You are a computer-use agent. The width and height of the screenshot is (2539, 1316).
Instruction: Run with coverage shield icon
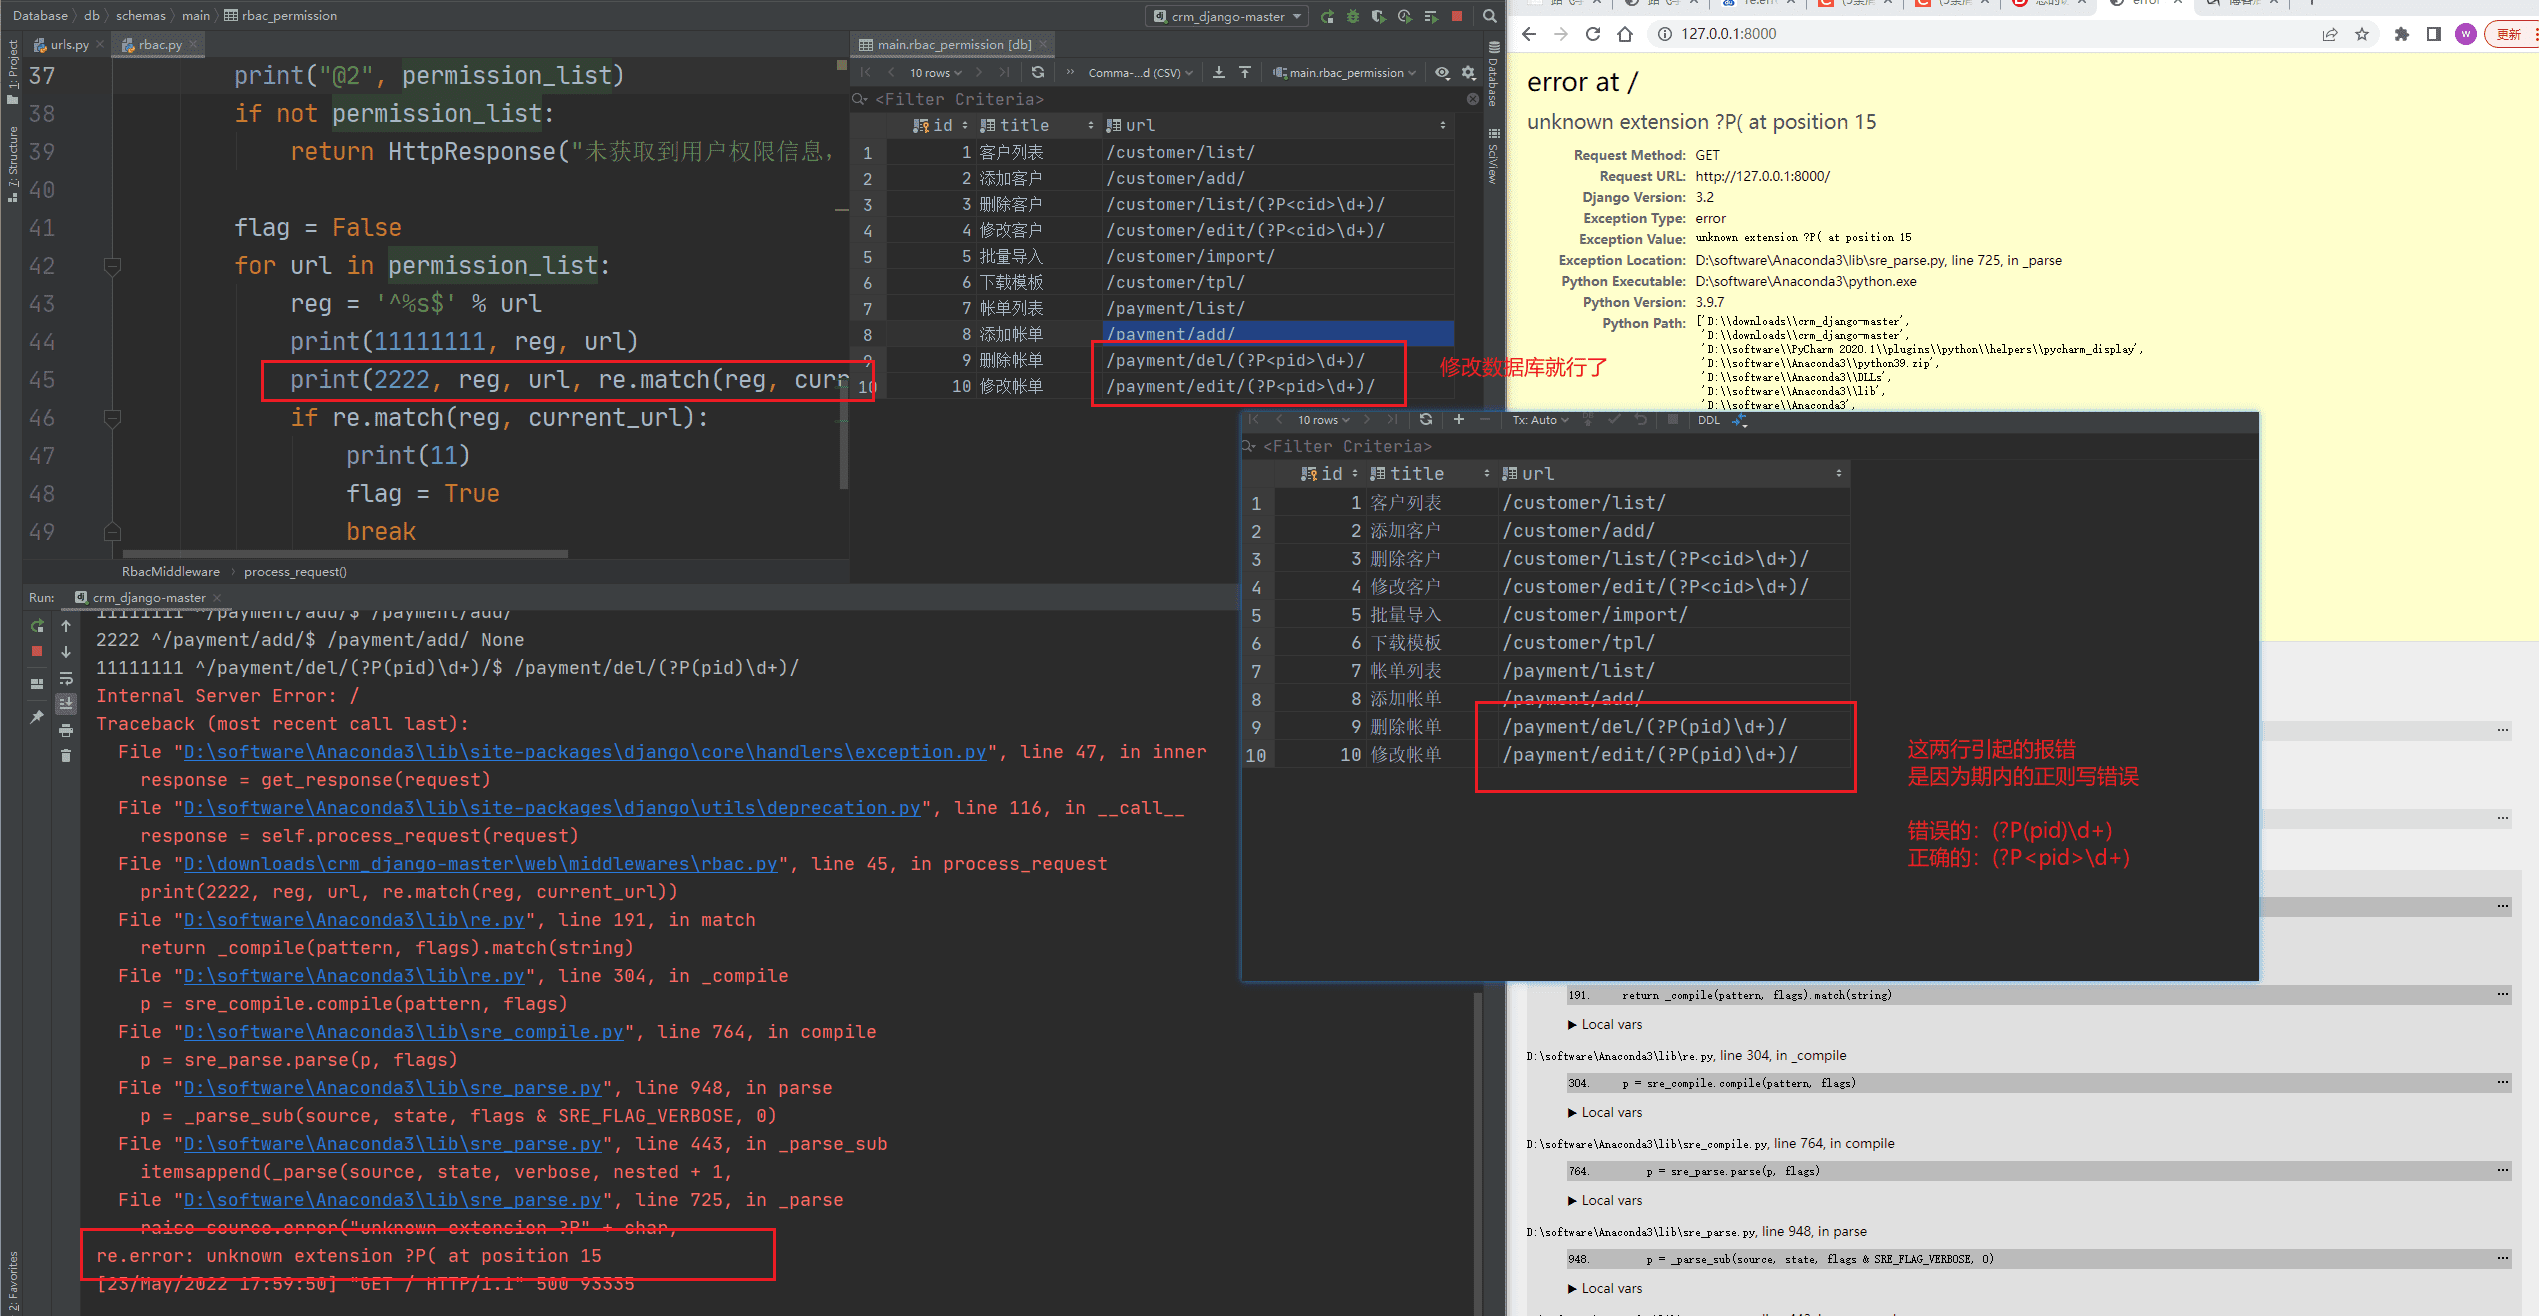tap(1379, 16)
